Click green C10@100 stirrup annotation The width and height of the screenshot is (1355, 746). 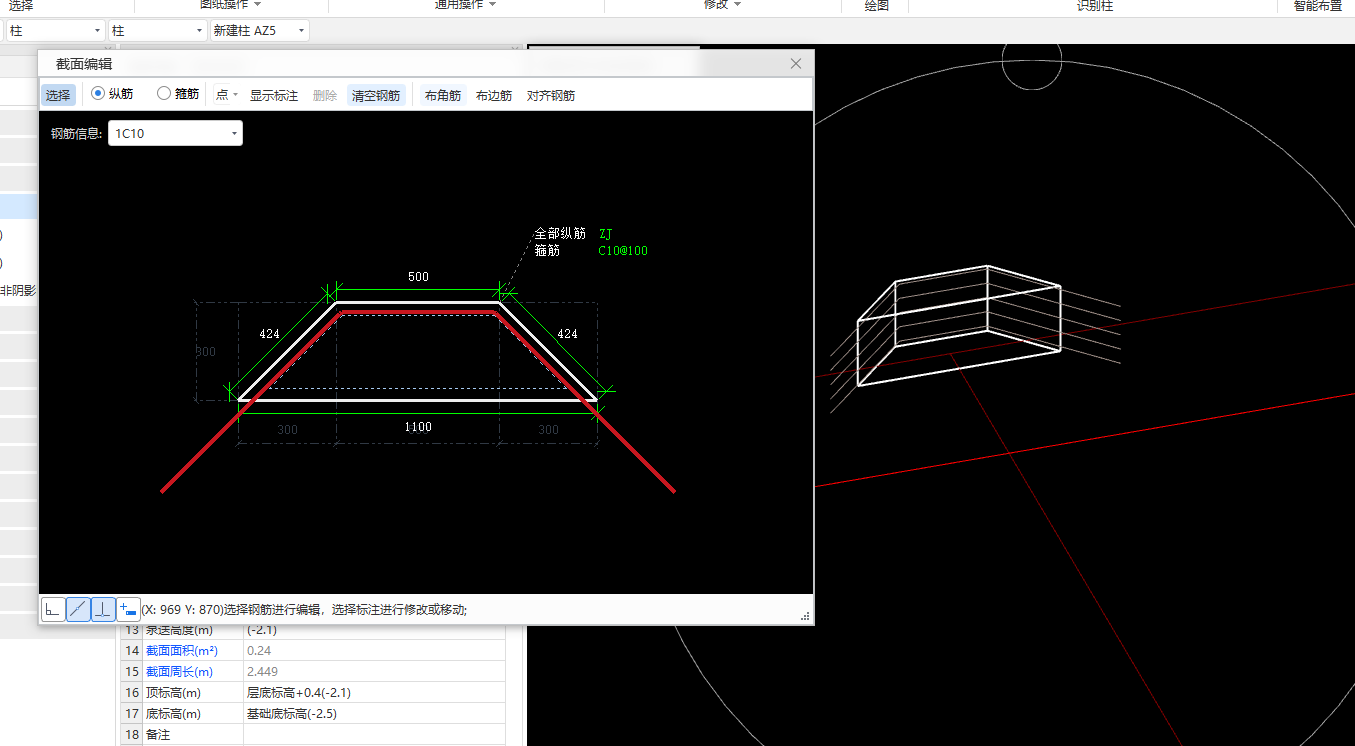(x=623, y=251)
